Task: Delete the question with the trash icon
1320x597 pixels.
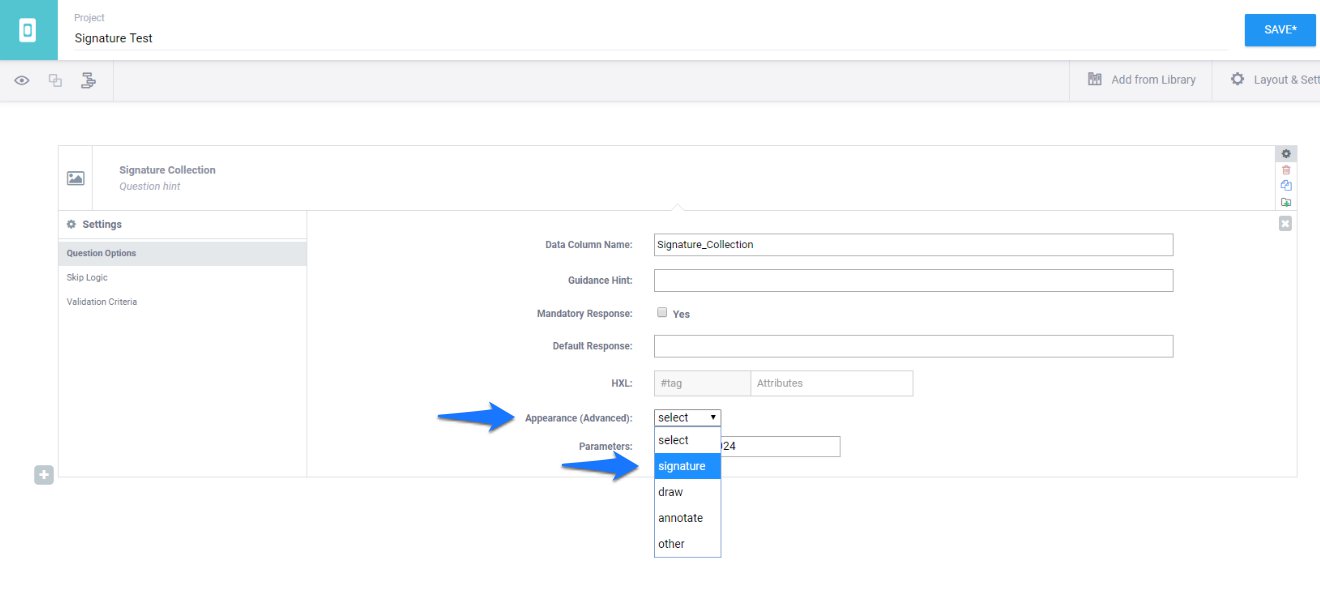Action: [x=1286, y=170]
